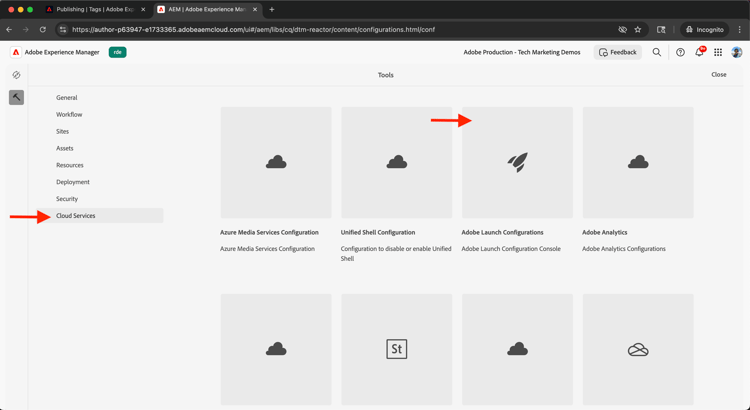The width and height of the screenshot is (750, 410).
Task: Click 'Configuration to disable or enable Unified Shell' text
Action: pyautogui.click(x=396, y=254)
